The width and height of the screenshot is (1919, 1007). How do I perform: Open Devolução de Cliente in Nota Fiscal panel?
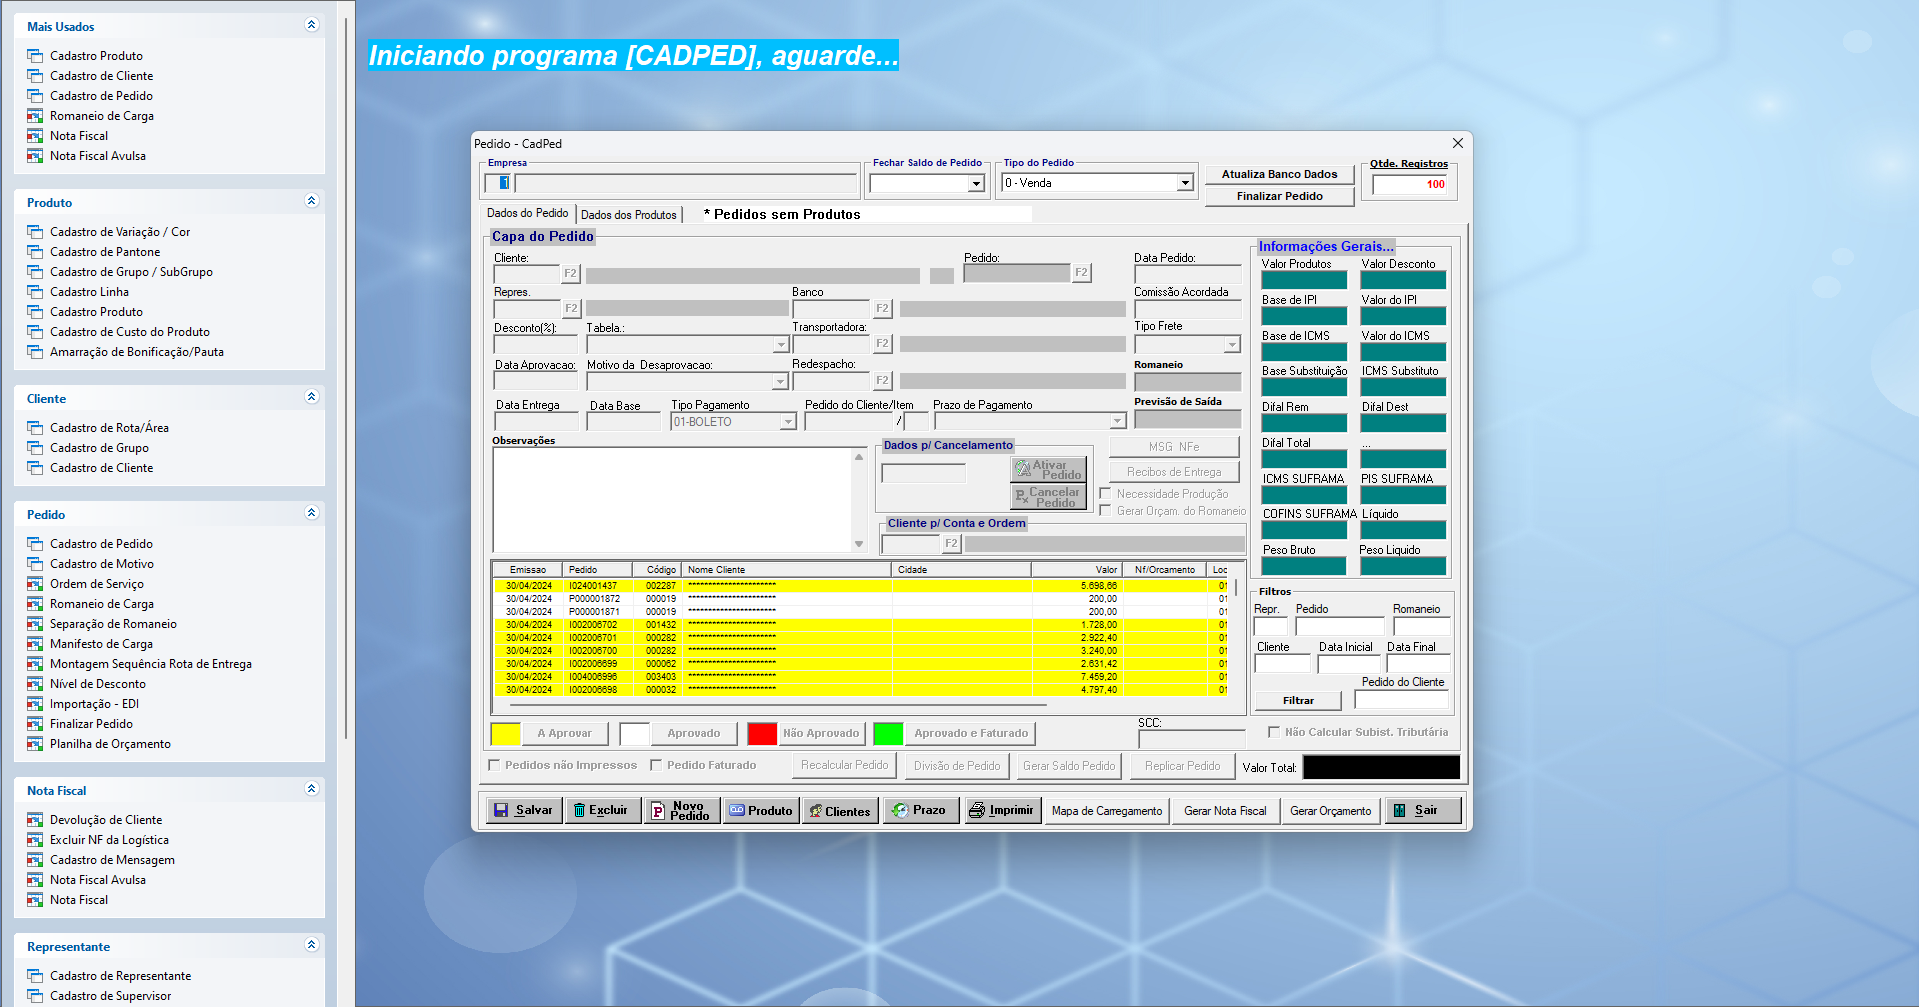pyautogui.click(x=106, y=820)
